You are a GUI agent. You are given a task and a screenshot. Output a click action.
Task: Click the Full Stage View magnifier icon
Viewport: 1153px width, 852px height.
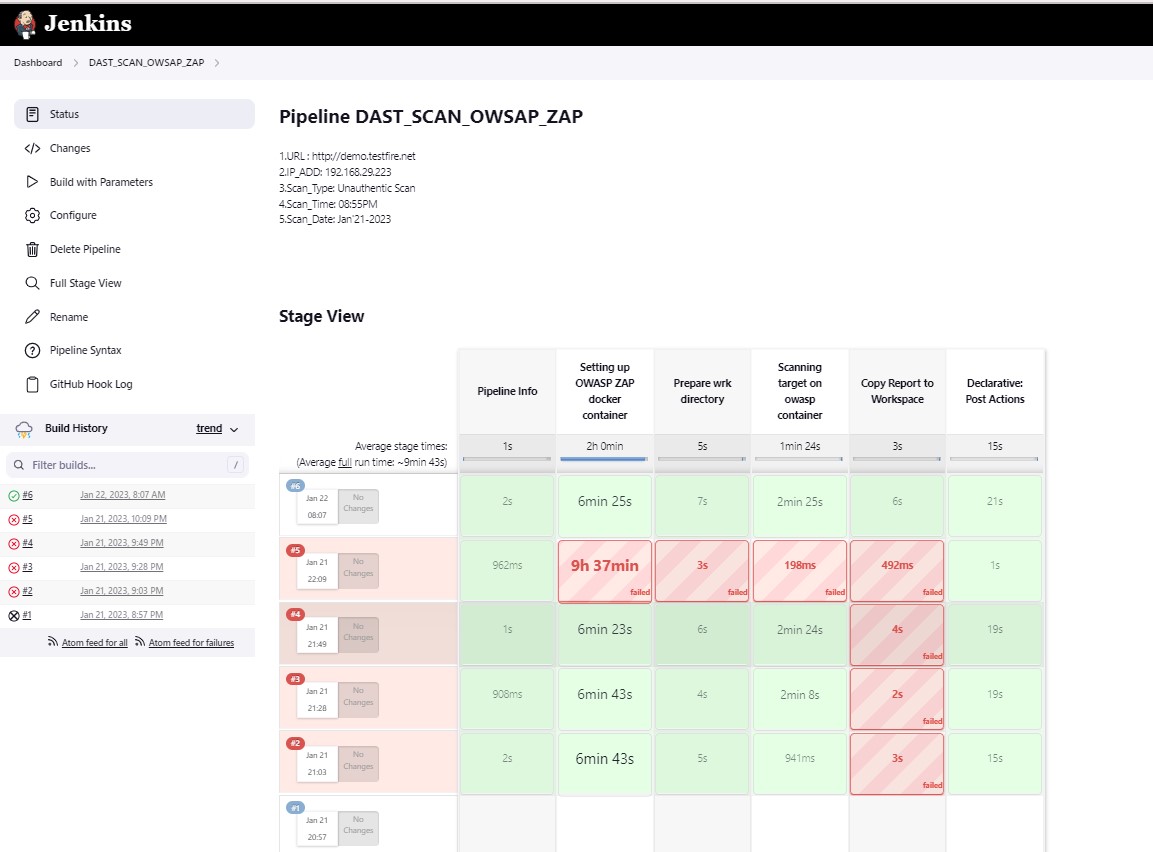pos(33,283)
